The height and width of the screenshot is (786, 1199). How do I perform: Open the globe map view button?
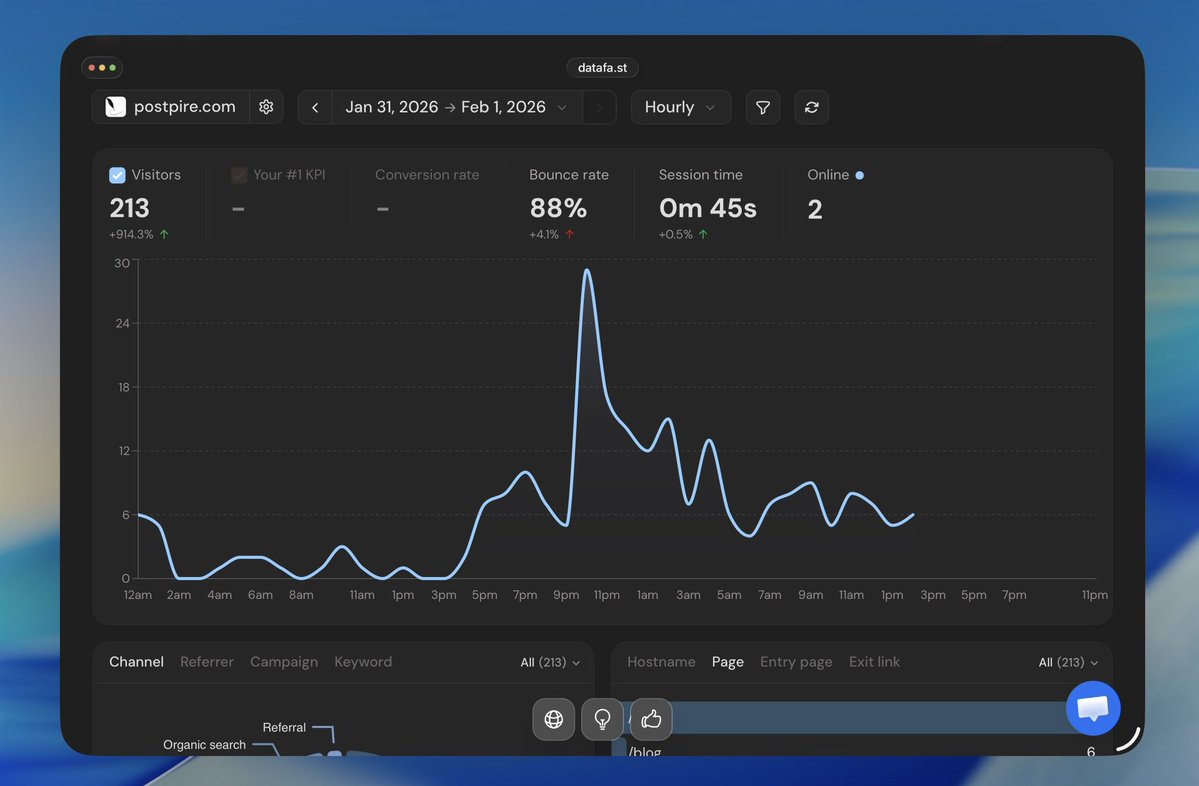554,719
